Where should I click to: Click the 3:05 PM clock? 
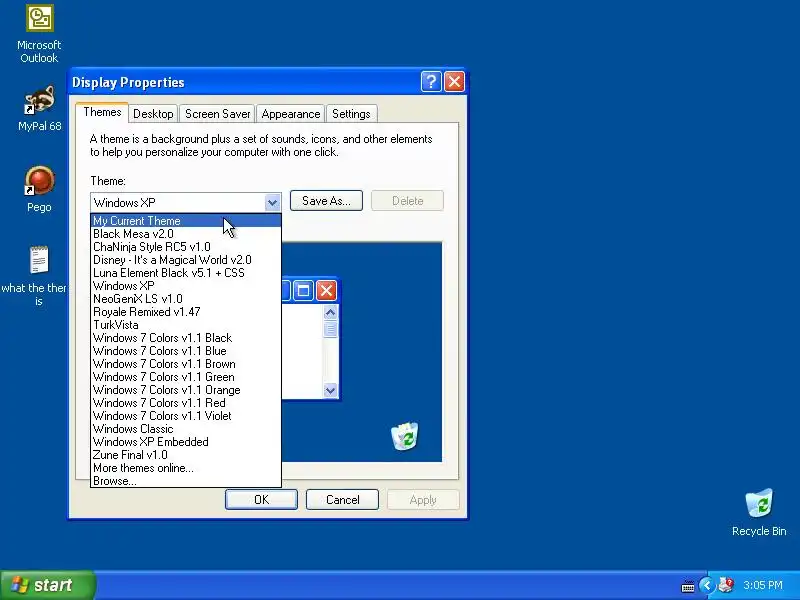coord(763,585)
